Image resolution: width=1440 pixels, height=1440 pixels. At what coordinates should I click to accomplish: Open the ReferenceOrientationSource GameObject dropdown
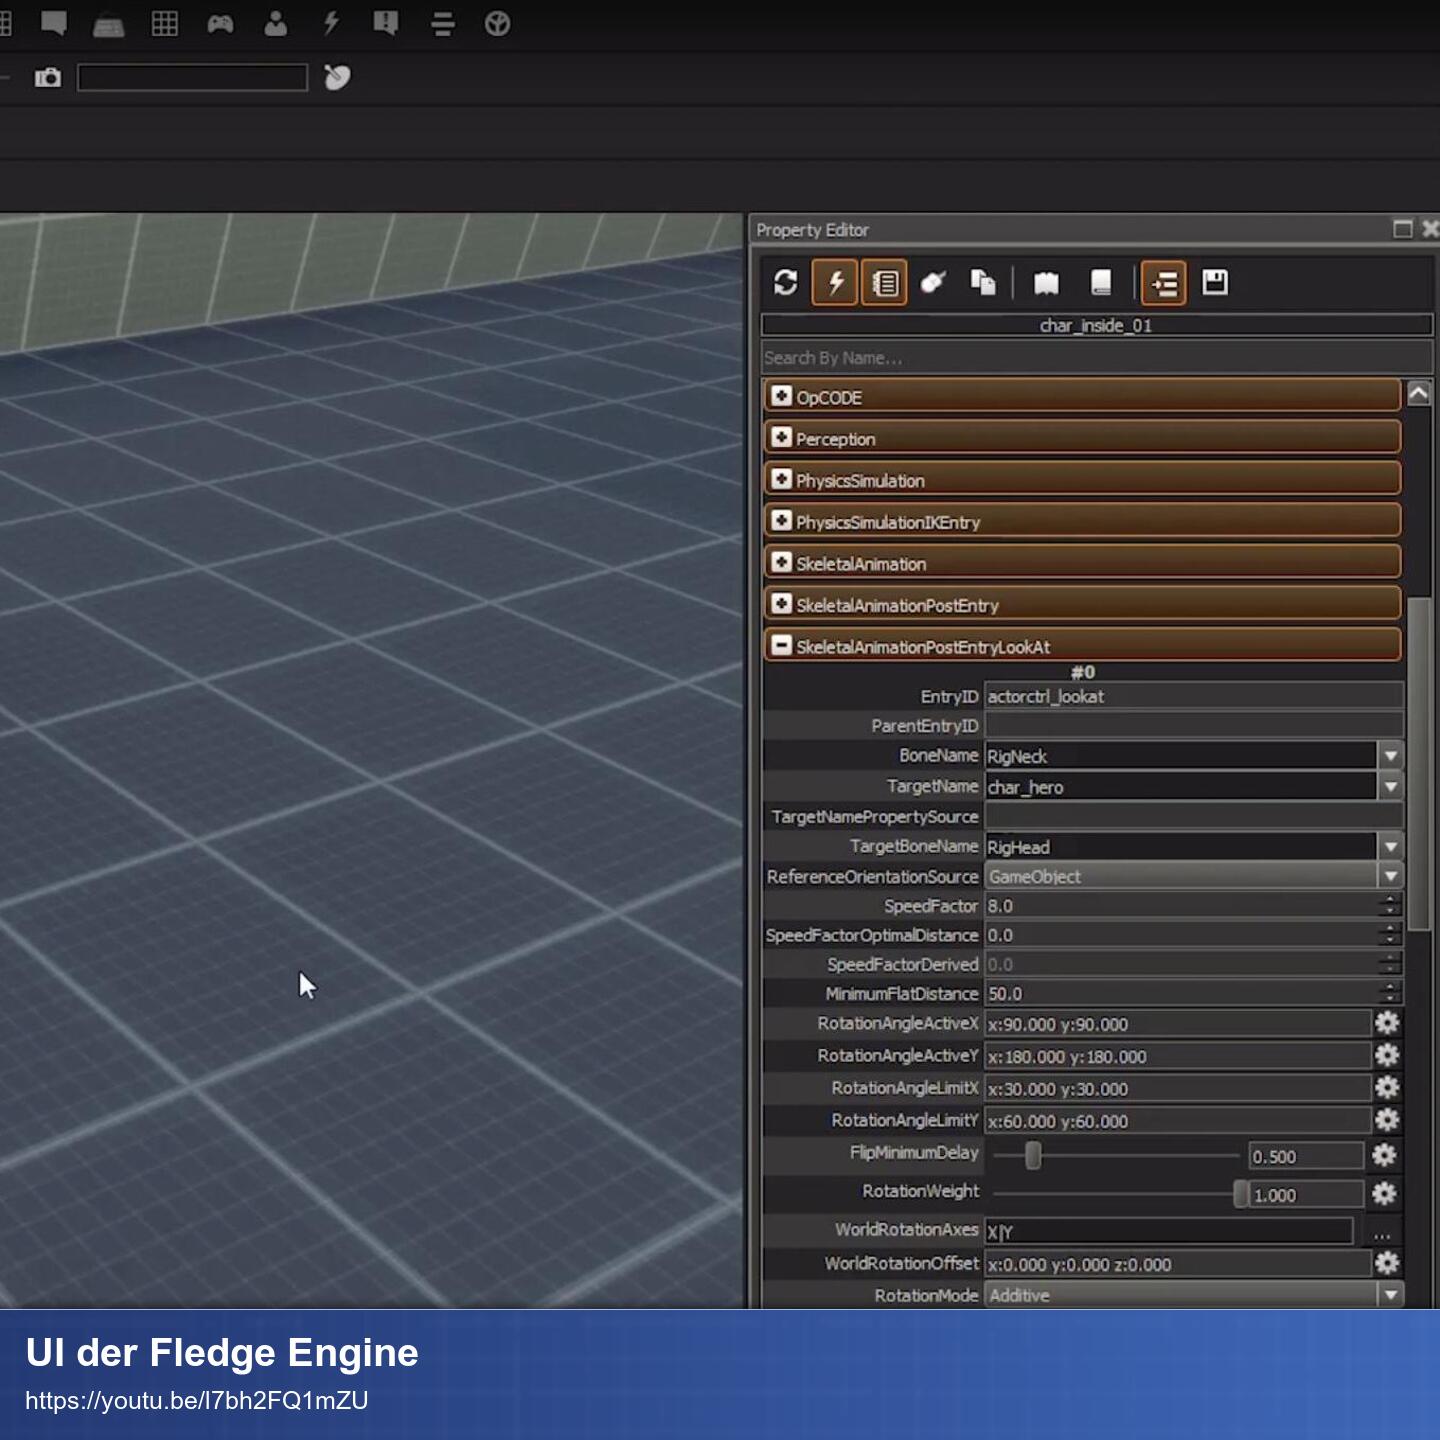coord(1194,877)
